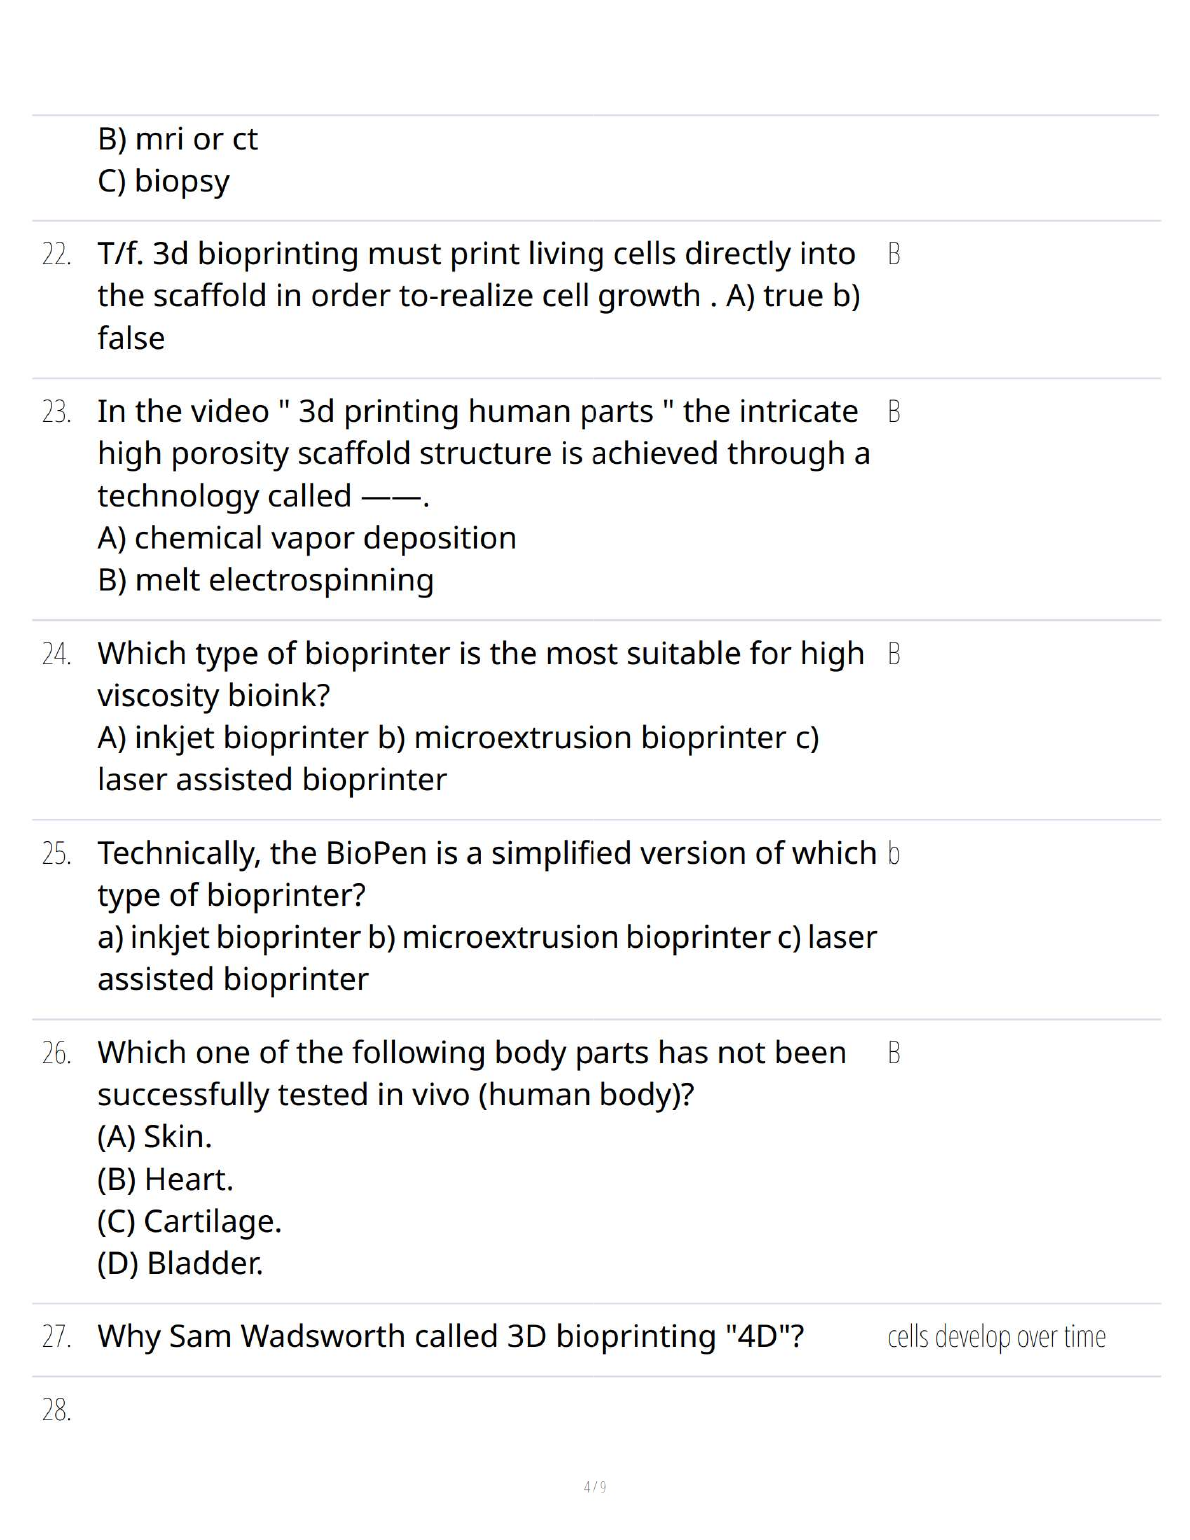The image size is (1190, 1540).
Task: Click the answer letter beside question 23
Action: 893,412
